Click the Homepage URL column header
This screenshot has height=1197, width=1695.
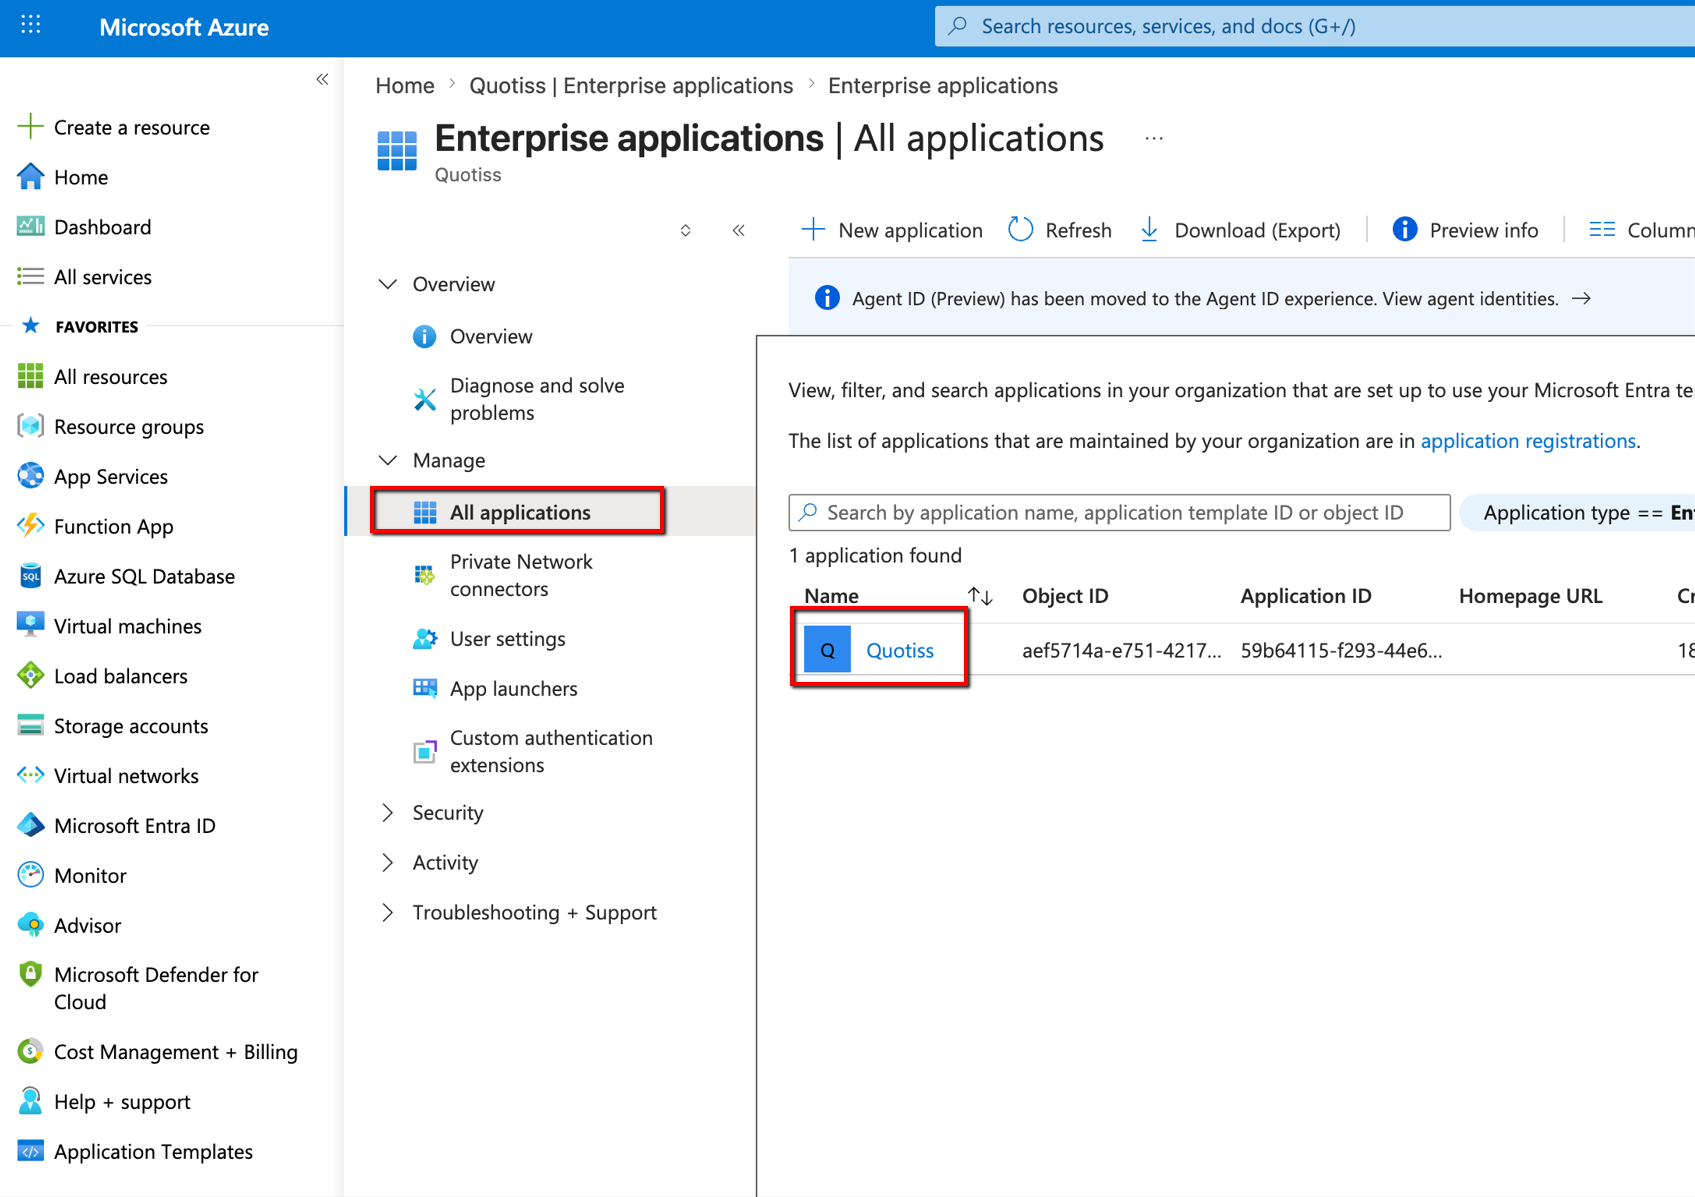click(1530, 596)
